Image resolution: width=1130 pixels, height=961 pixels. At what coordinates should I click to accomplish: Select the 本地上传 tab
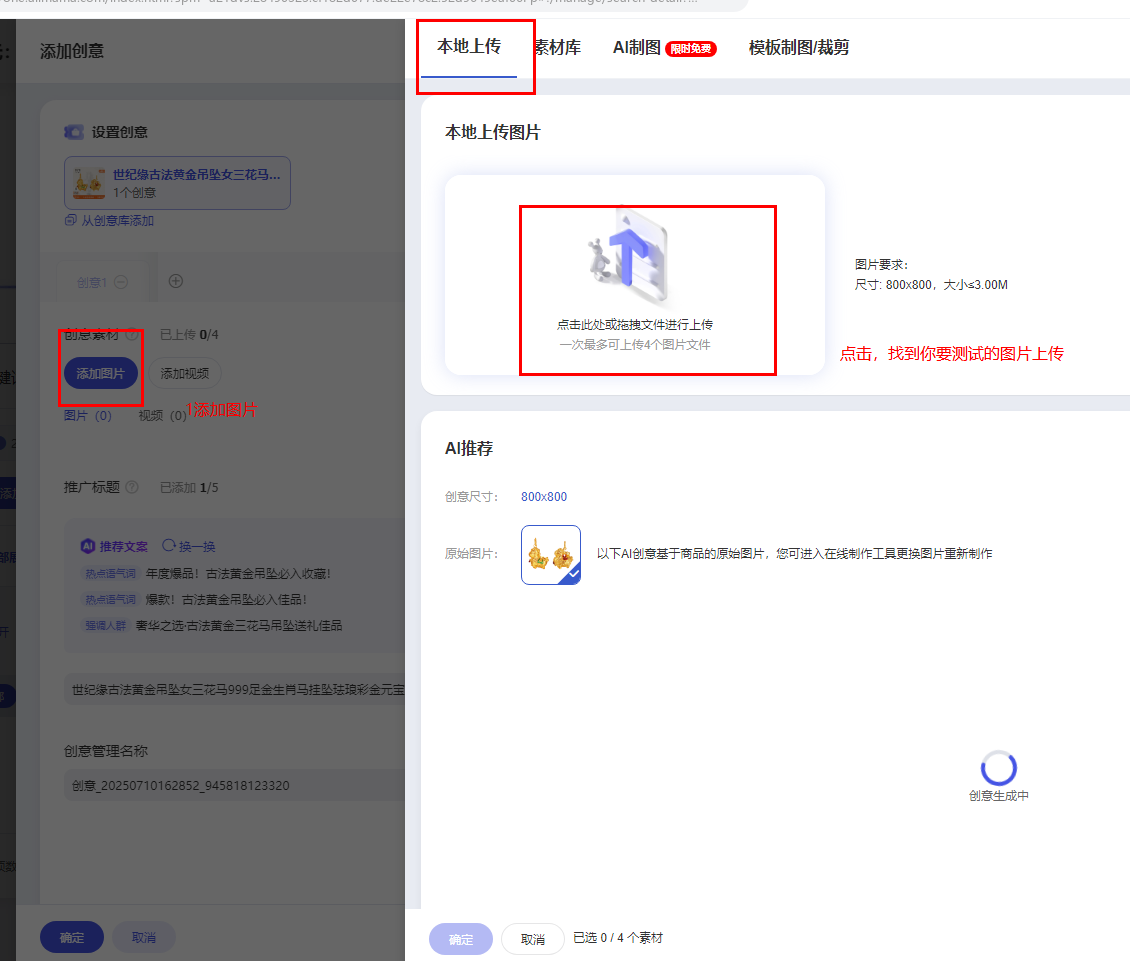point(468,46)
